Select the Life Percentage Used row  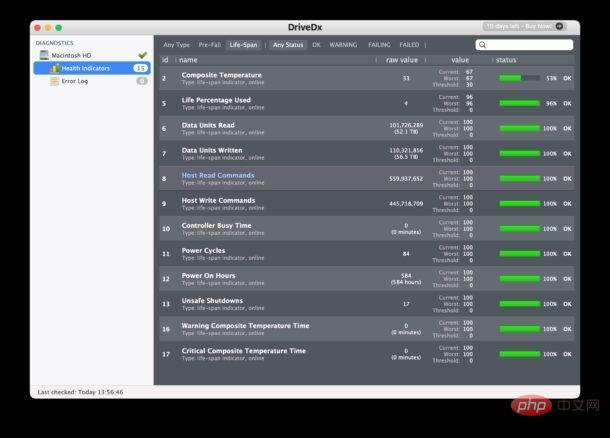click(366, 103)
